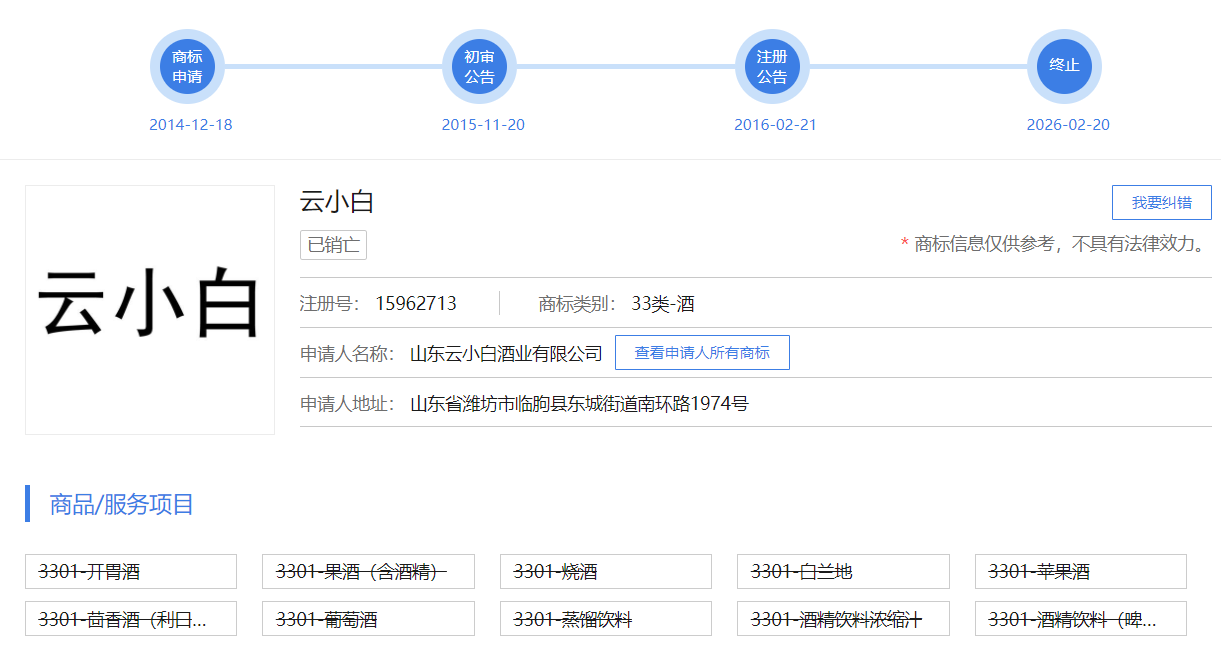Click the 云小白 trademark title
Screen dimensions: 1221x663
(337, 201)
